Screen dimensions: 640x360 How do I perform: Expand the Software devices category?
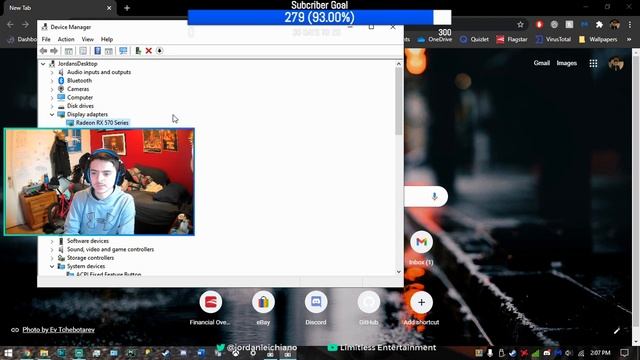click(52, 241)
